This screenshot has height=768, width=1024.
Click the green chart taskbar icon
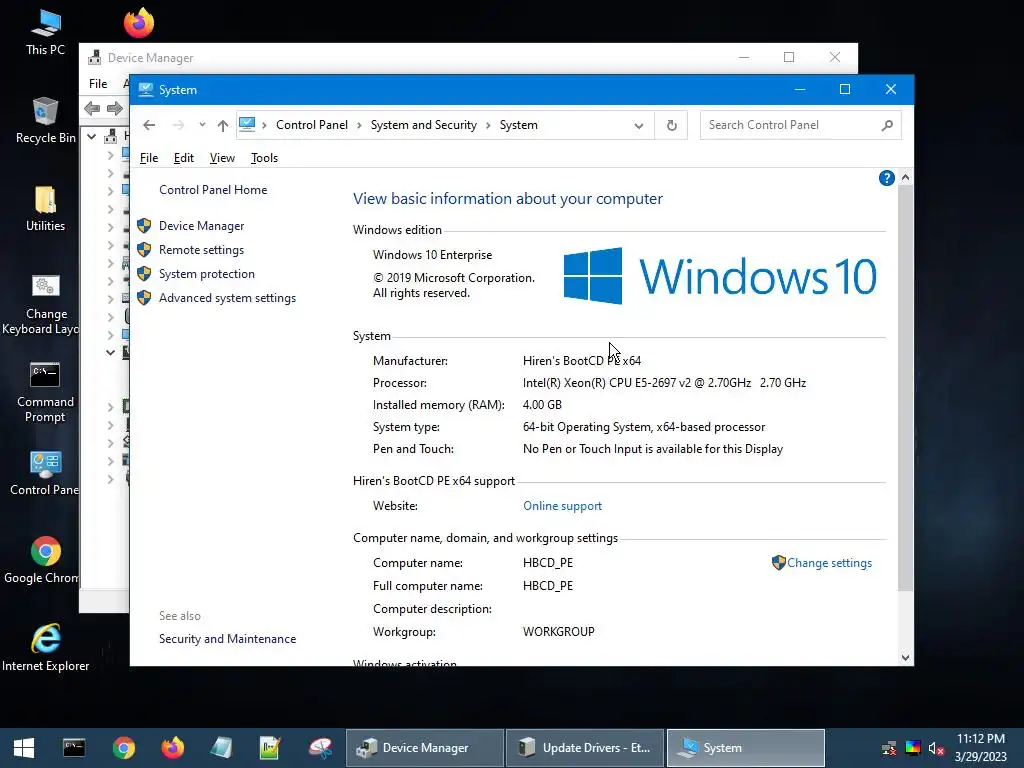pos(270,748)
